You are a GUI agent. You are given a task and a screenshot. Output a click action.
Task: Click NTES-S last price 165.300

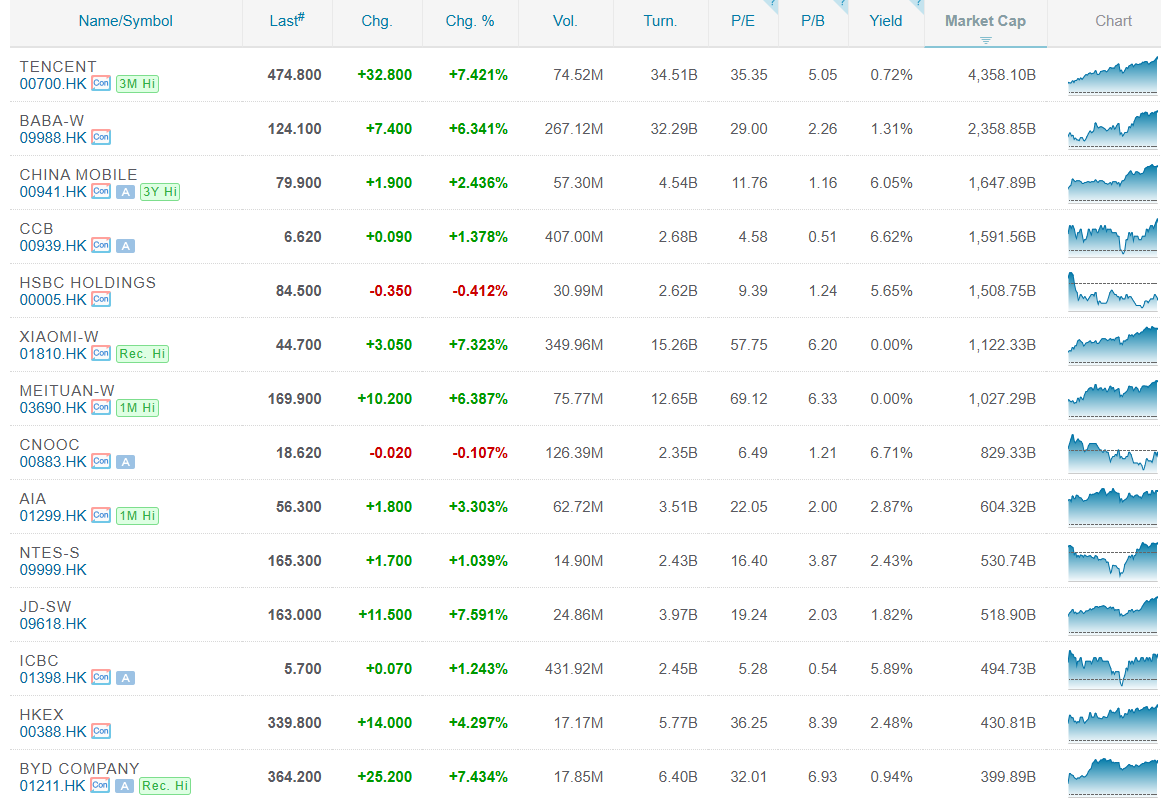point(295,561)
